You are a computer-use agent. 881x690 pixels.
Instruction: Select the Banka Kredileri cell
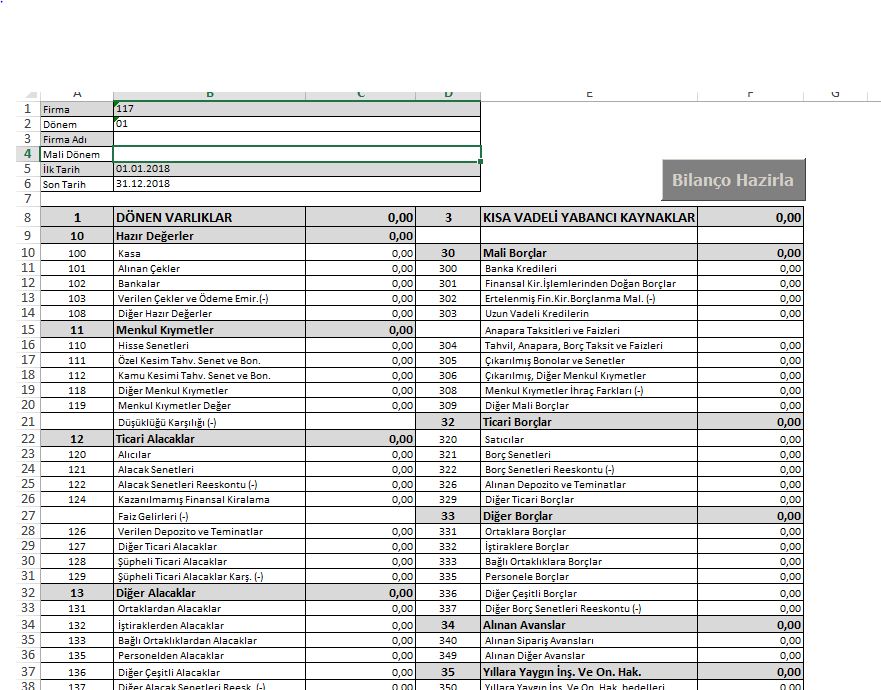pos(588,268)
